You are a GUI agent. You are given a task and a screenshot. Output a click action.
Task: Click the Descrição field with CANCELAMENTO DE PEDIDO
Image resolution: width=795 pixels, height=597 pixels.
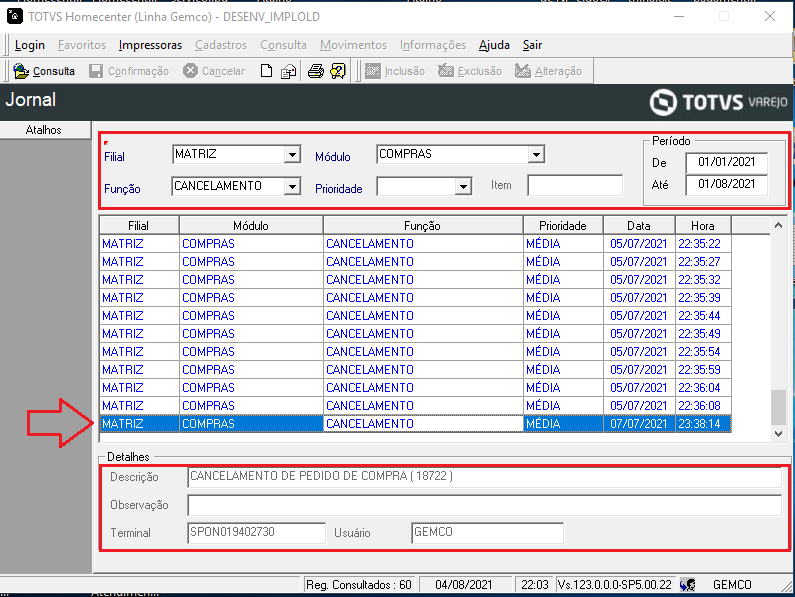pos(484,477)
